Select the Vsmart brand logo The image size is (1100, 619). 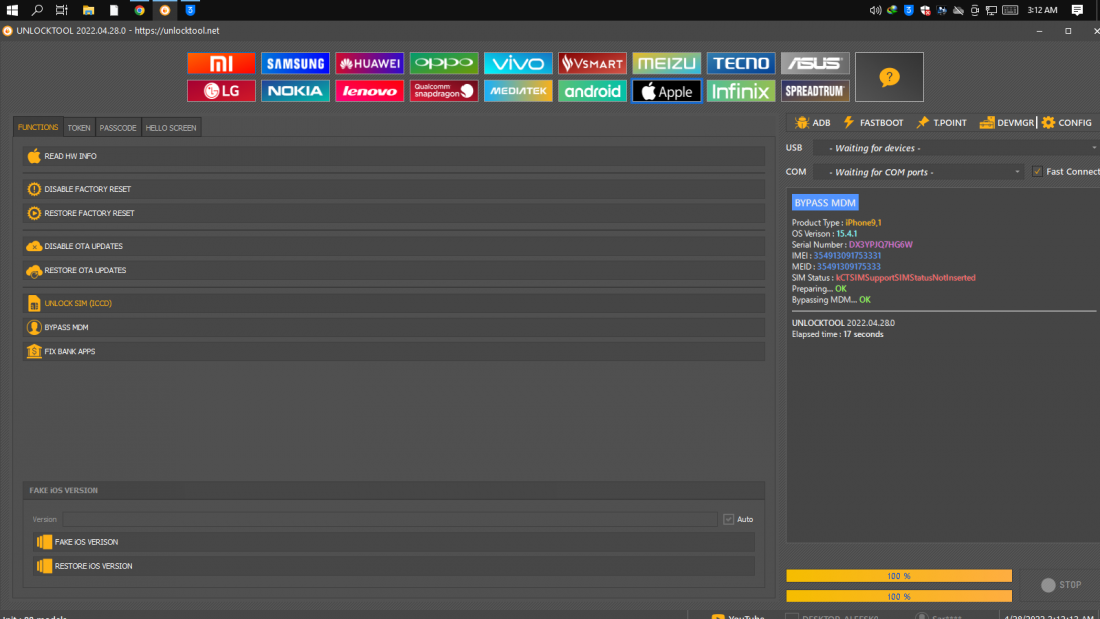point(592,63)
